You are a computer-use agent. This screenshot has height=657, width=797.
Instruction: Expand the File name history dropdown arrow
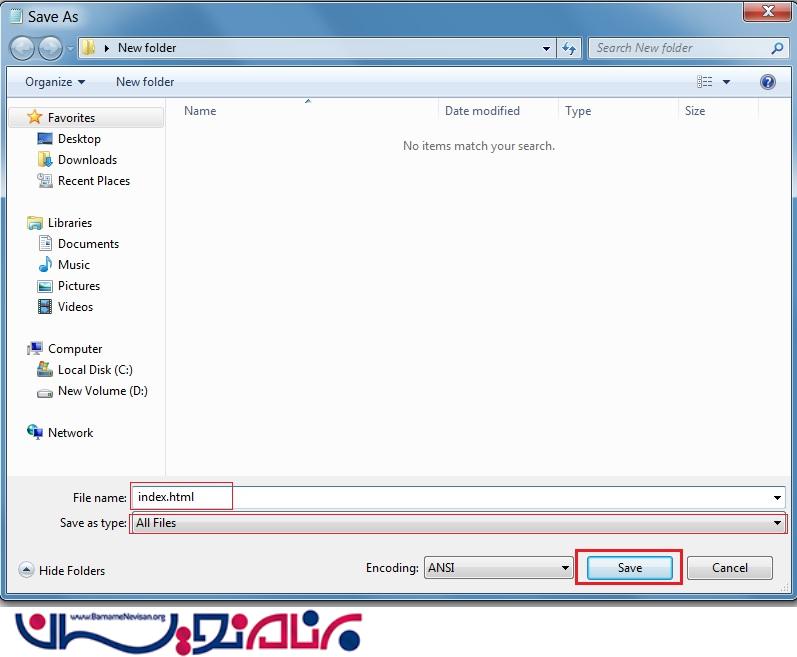click(777, 497)
